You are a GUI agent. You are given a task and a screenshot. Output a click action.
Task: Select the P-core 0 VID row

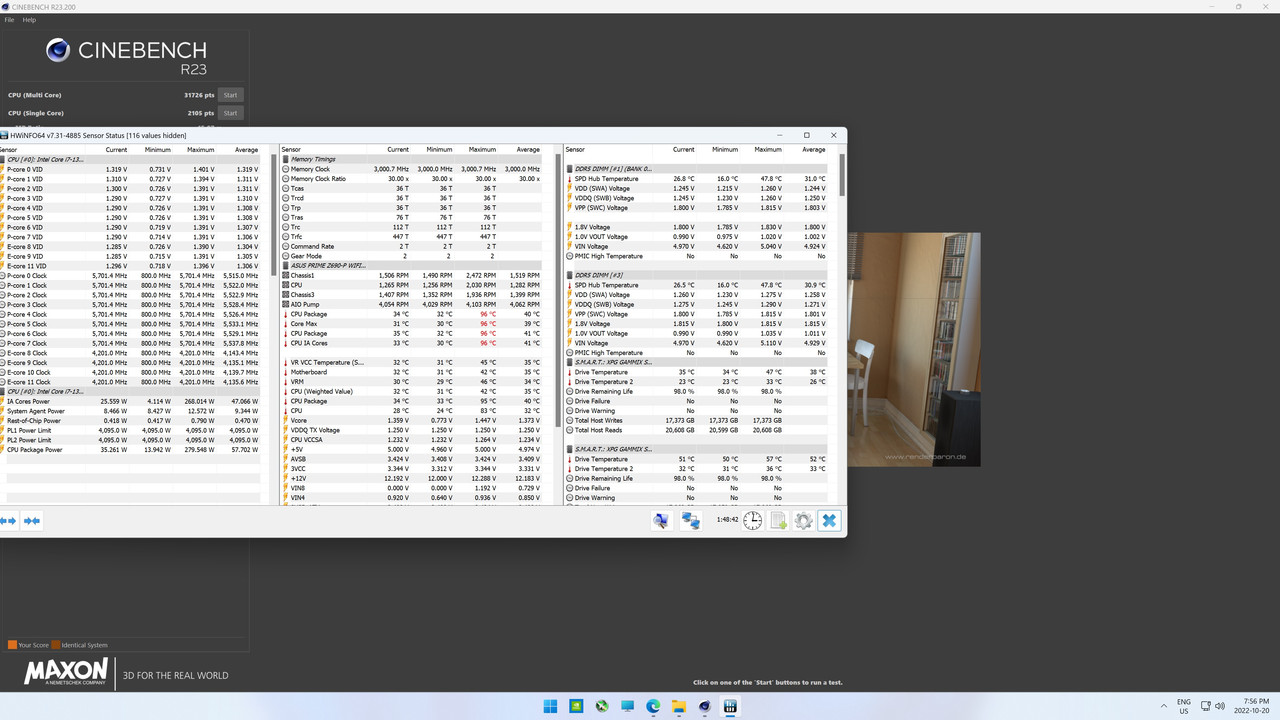coord(130,169)
